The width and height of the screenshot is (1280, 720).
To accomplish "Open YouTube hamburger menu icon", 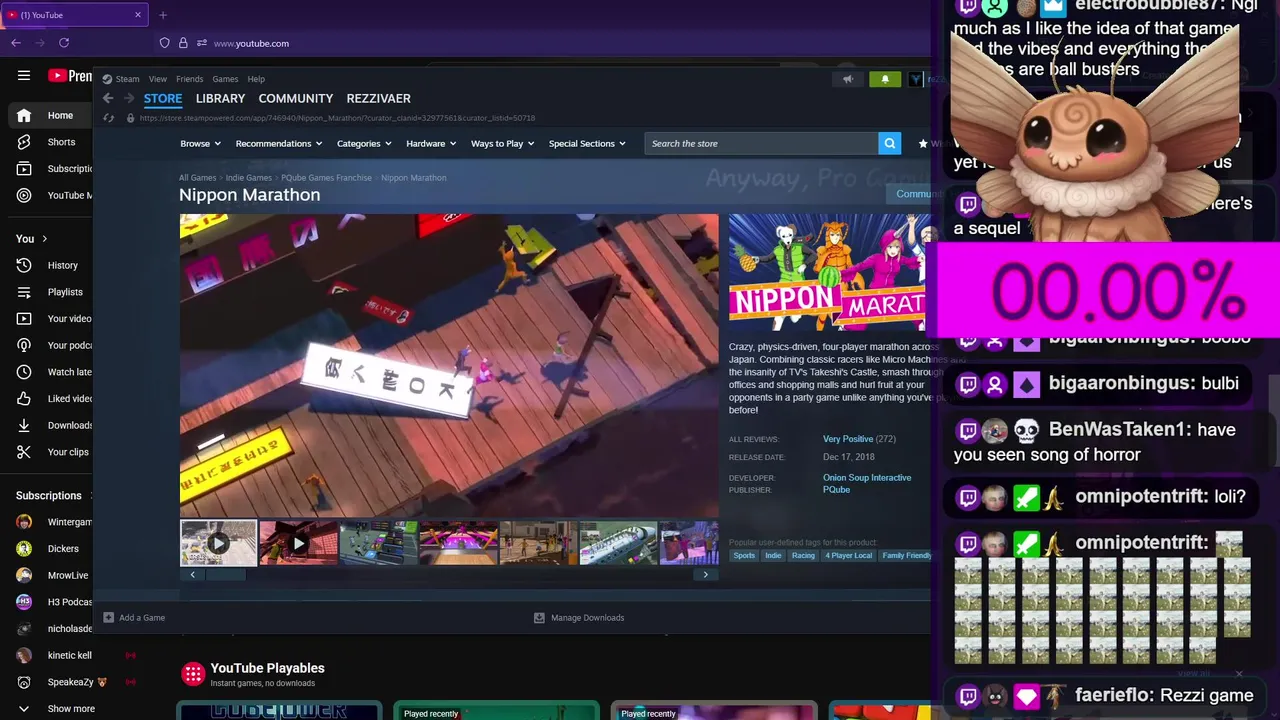I will pos(24,75).
